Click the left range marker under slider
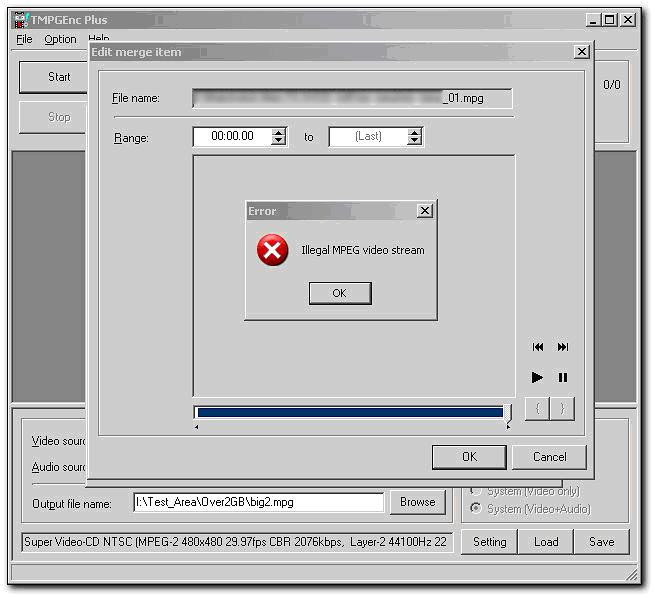This screenshot has height=598, width=655. [196, 427]
